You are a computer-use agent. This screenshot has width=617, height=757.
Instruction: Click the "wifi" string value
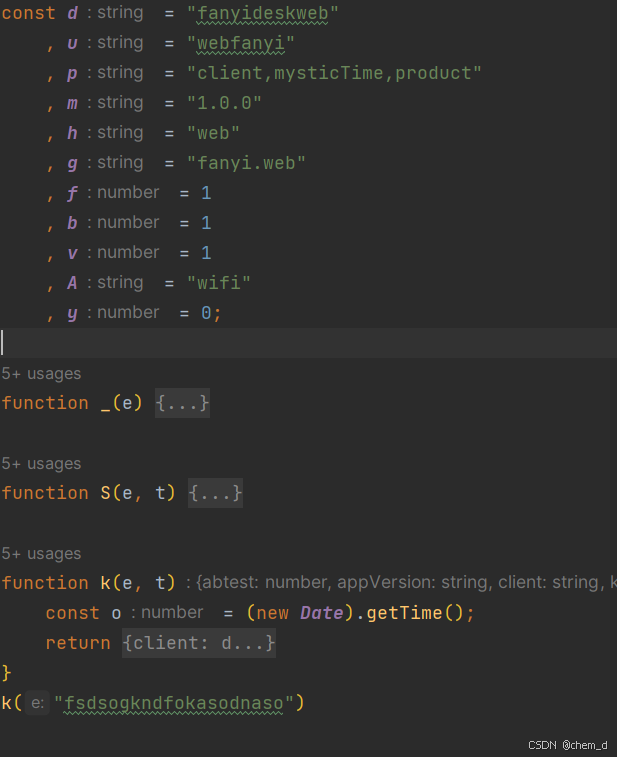click(x=218, y=283)
